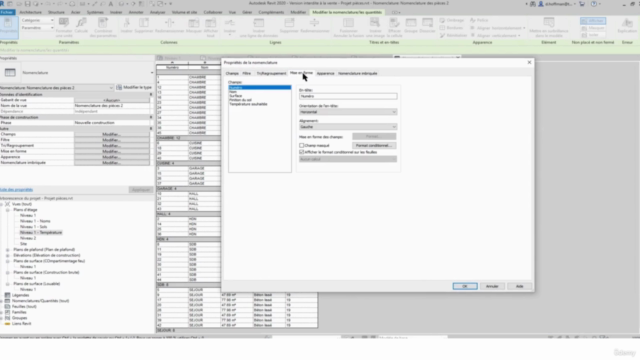Switch to Nomenclature imbriquée tab
Image resolution: width=640 pixels, height=360 pixels.
[358, 73]
